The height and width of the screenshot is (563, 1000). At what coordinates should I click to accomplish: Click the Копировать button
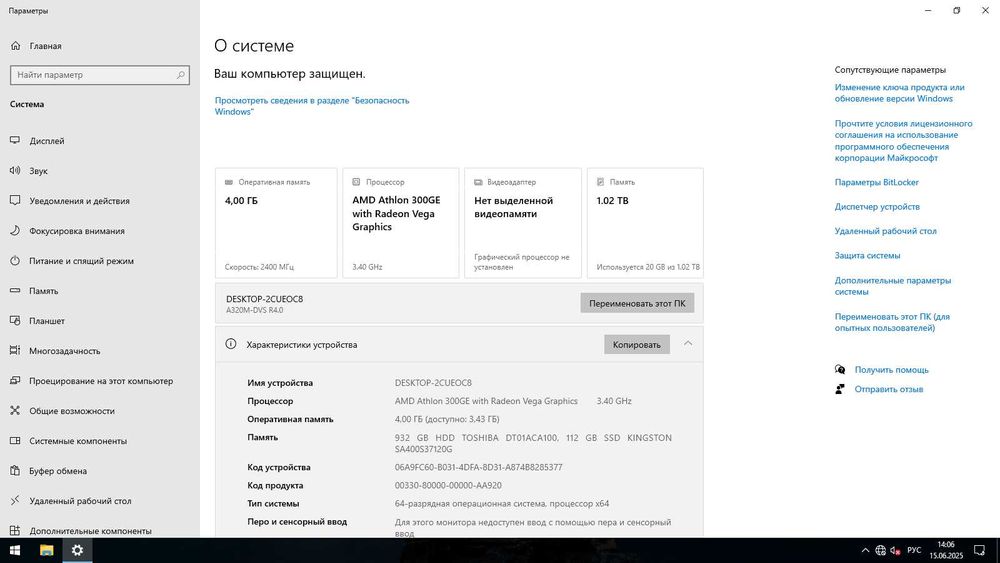(636, 344)
